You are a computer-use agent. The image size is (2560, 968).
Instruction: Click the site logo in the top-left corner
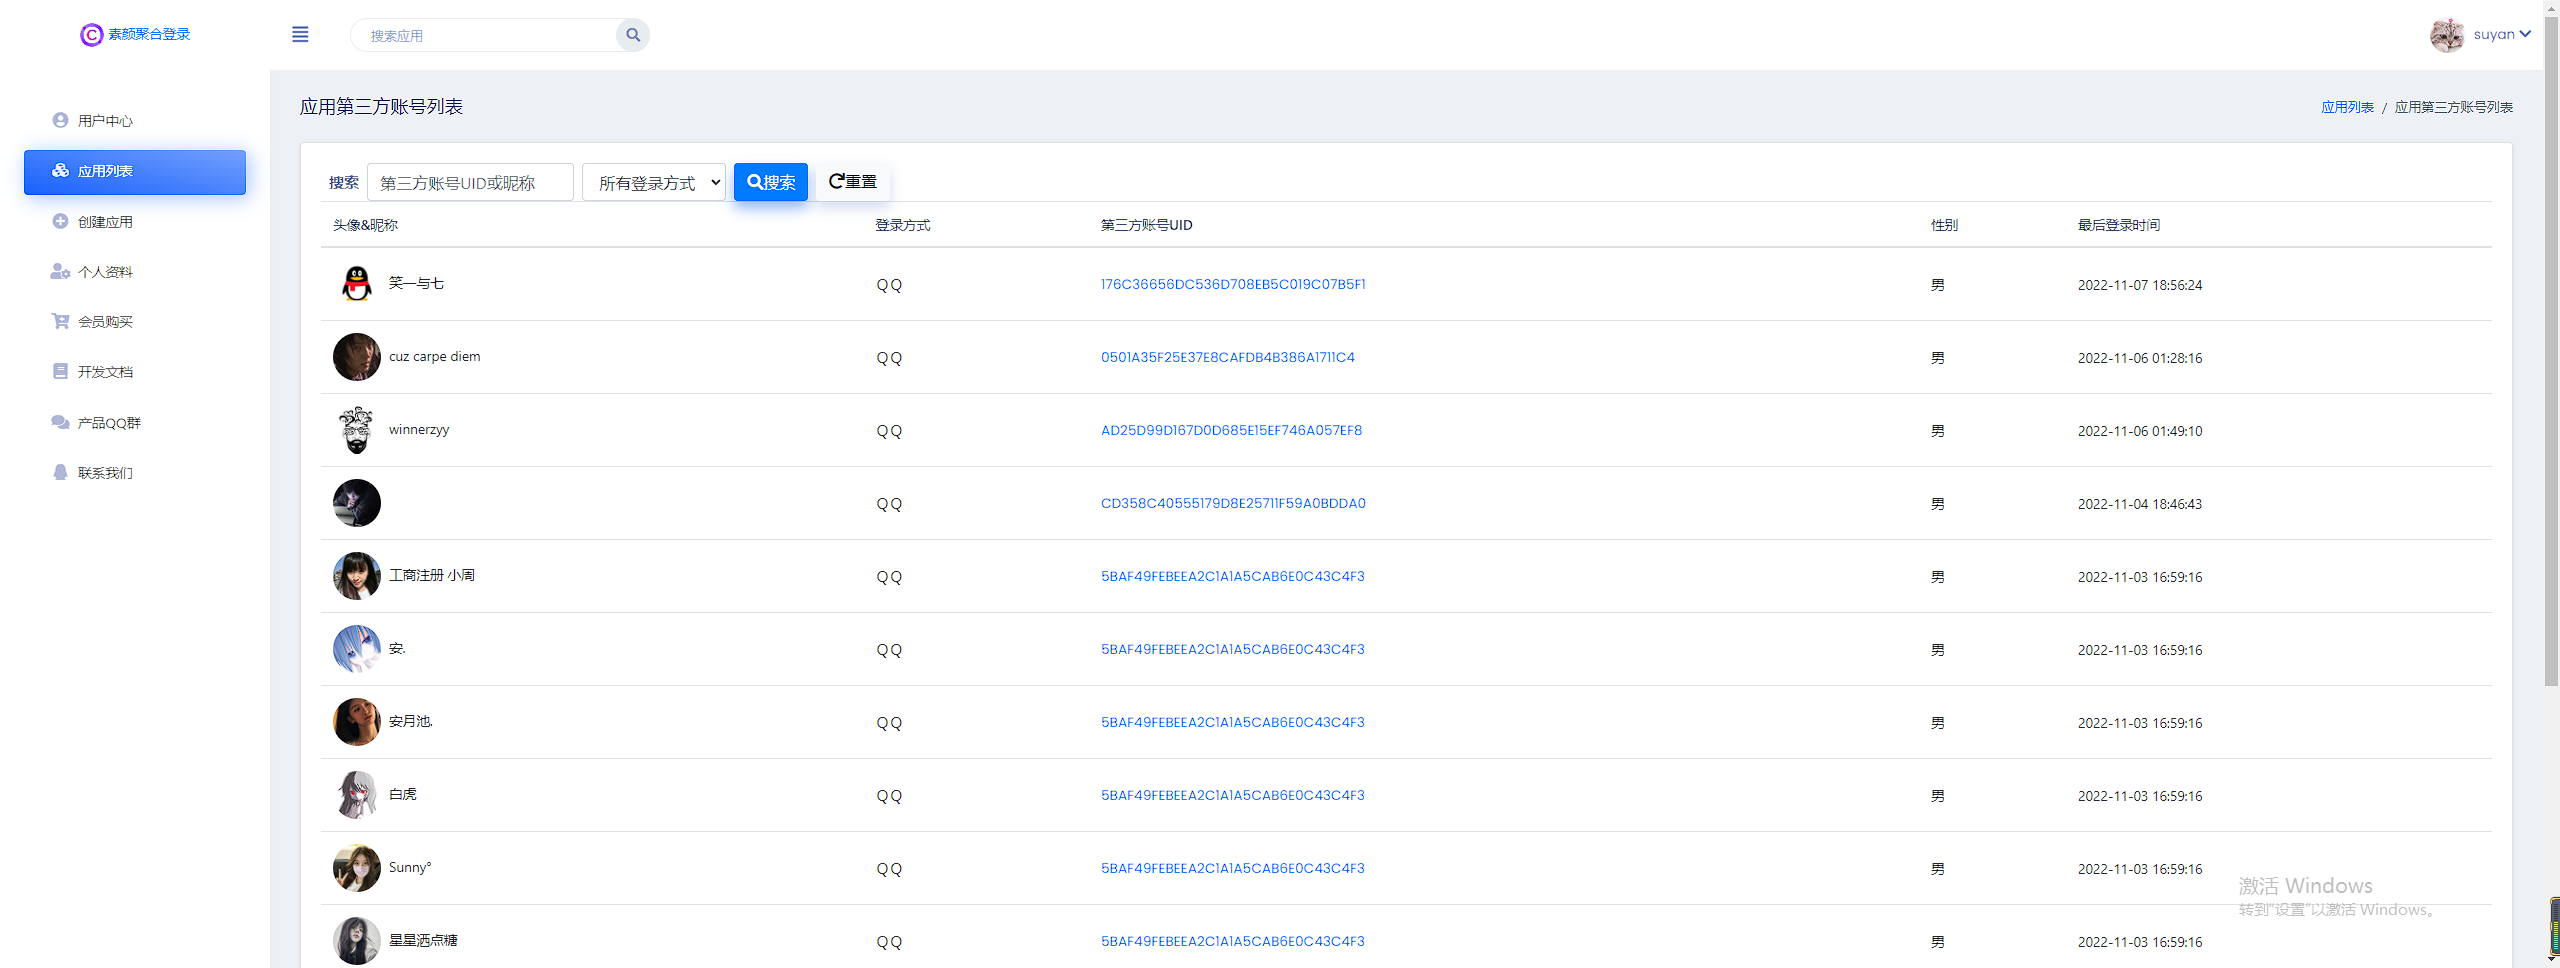(x=135, y=35)
